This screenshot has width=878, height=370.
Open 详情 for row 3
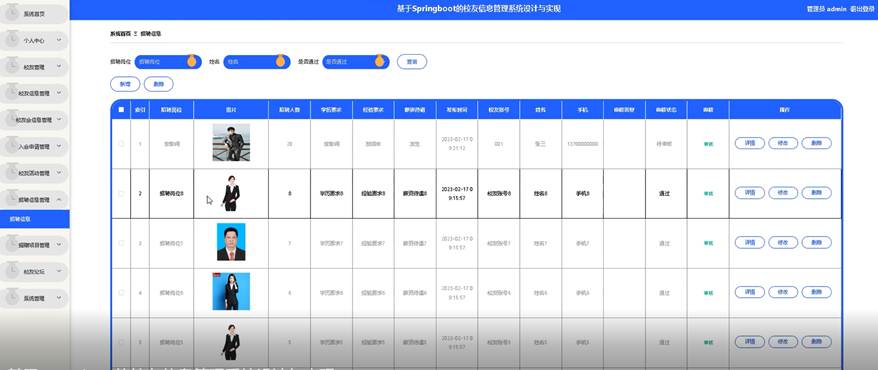[750, 242]
